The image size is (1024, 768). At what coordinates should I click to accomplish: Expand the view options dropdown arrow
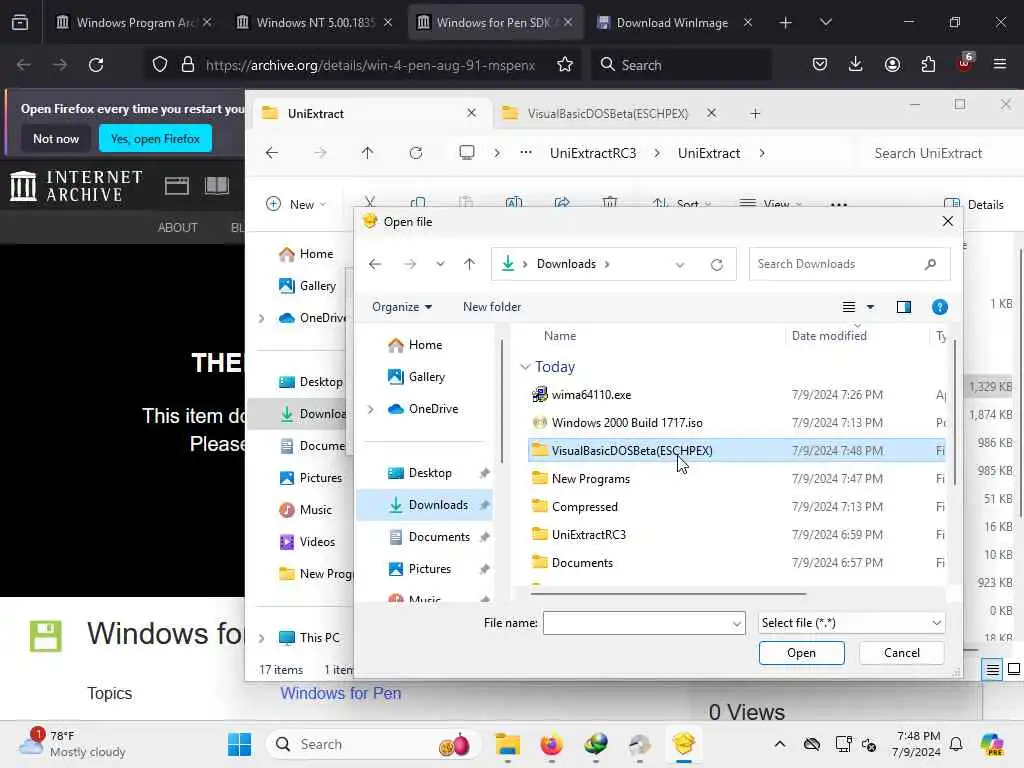click(870, 307)
